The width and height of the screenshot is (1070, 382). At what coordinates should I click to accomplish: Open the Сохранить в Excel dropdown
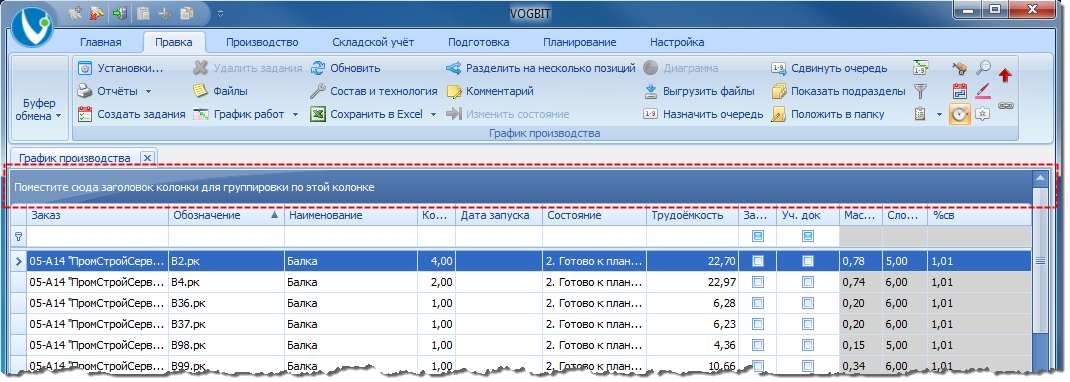click(x=433, y=115)
